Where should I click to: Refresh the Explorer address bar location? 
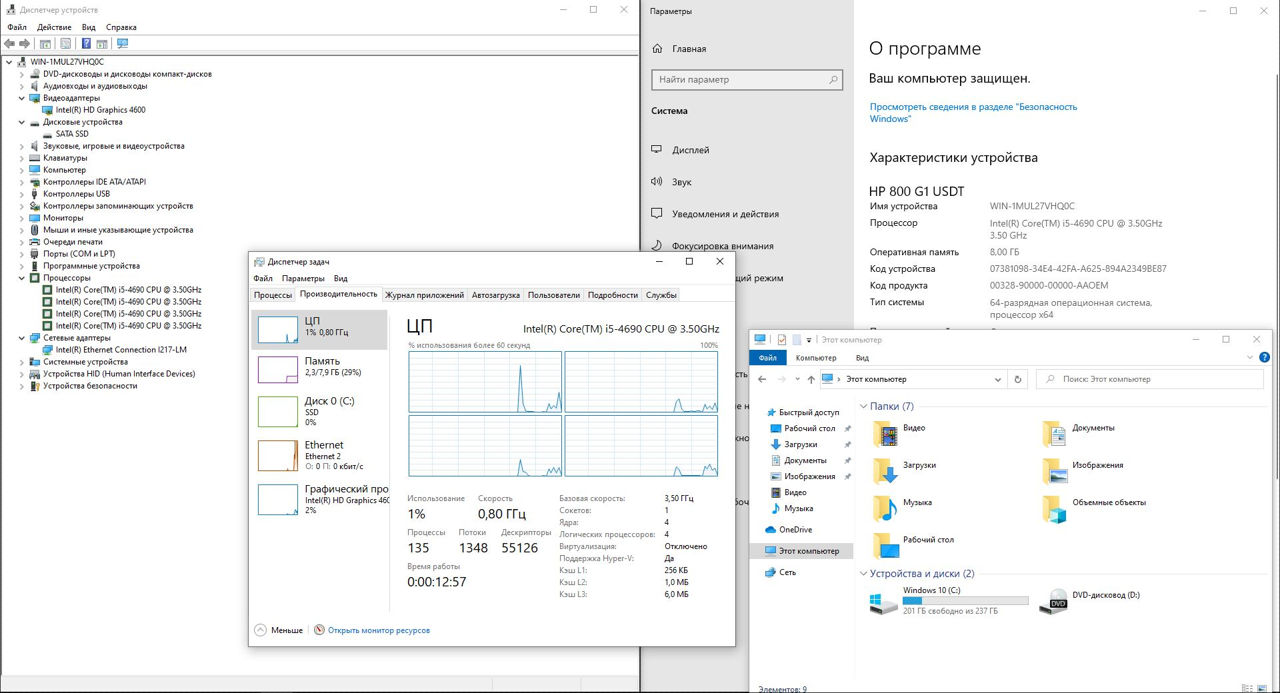[1018, 379]
